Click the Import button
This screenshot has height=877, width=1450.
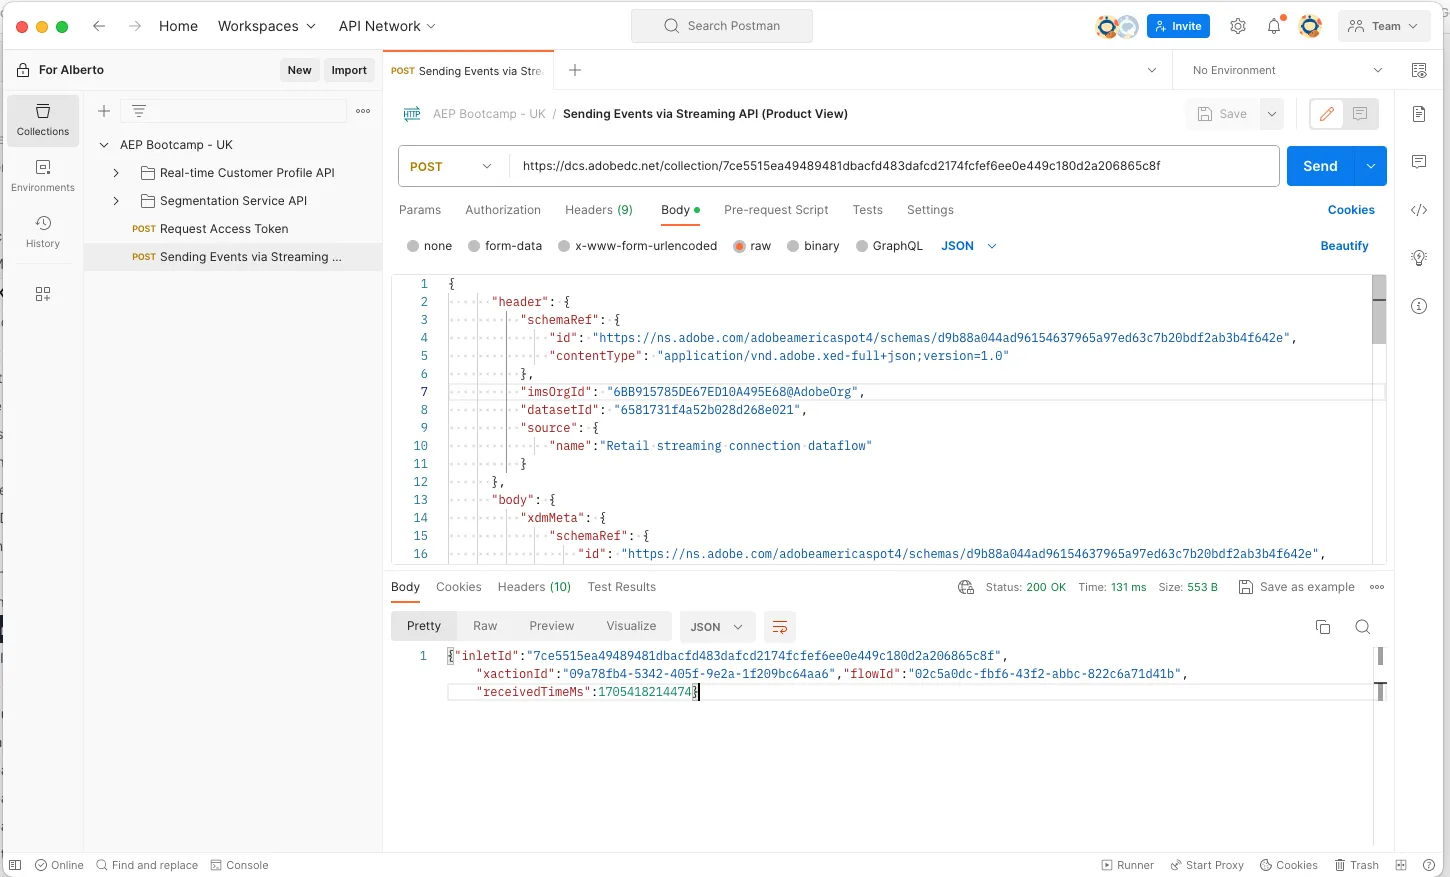coord(349,70)
